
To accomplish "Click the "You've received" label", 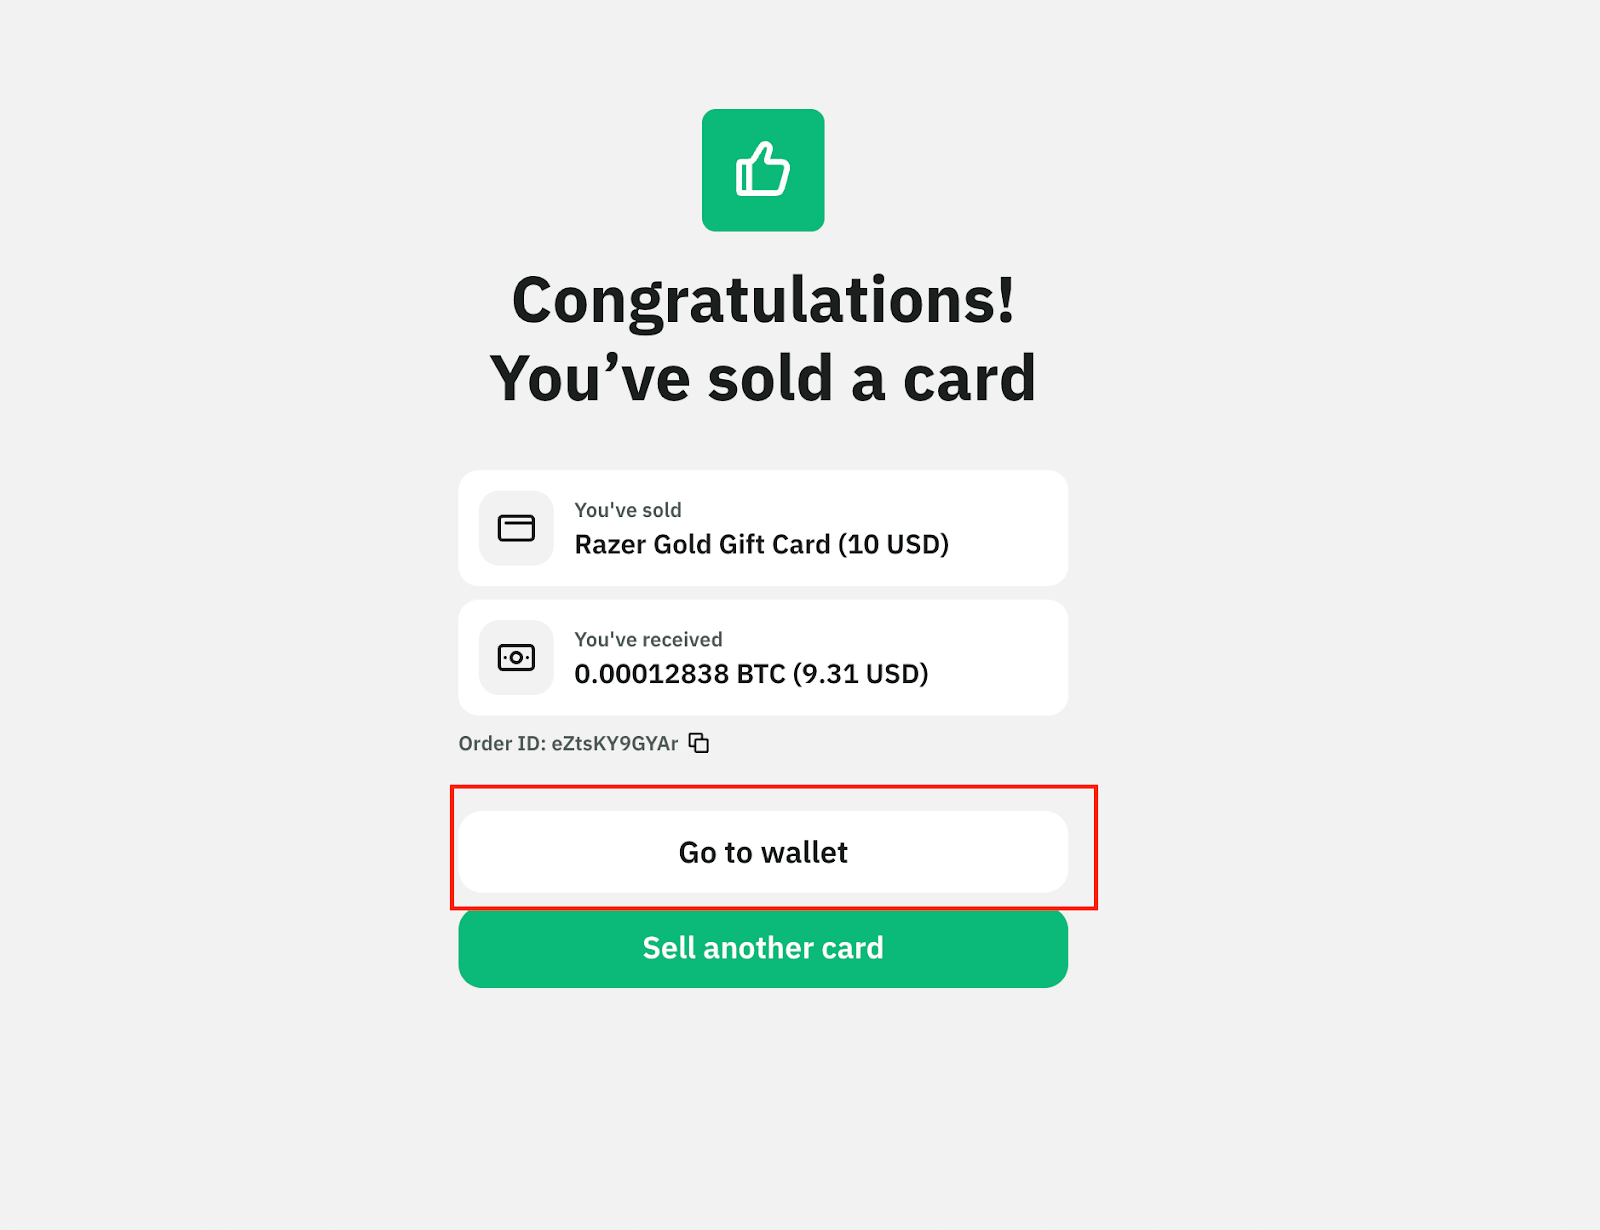I will coord(648,640).
